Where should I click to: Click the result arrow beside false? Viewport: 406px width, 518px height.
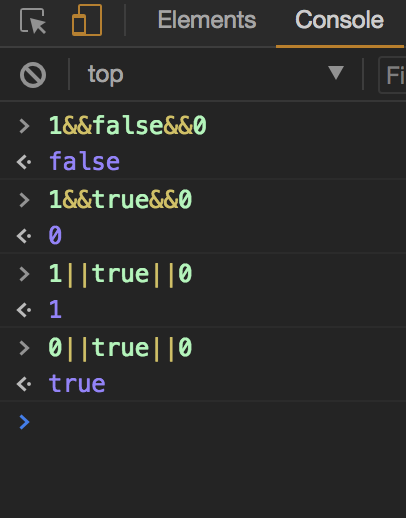tap(24, 162)
